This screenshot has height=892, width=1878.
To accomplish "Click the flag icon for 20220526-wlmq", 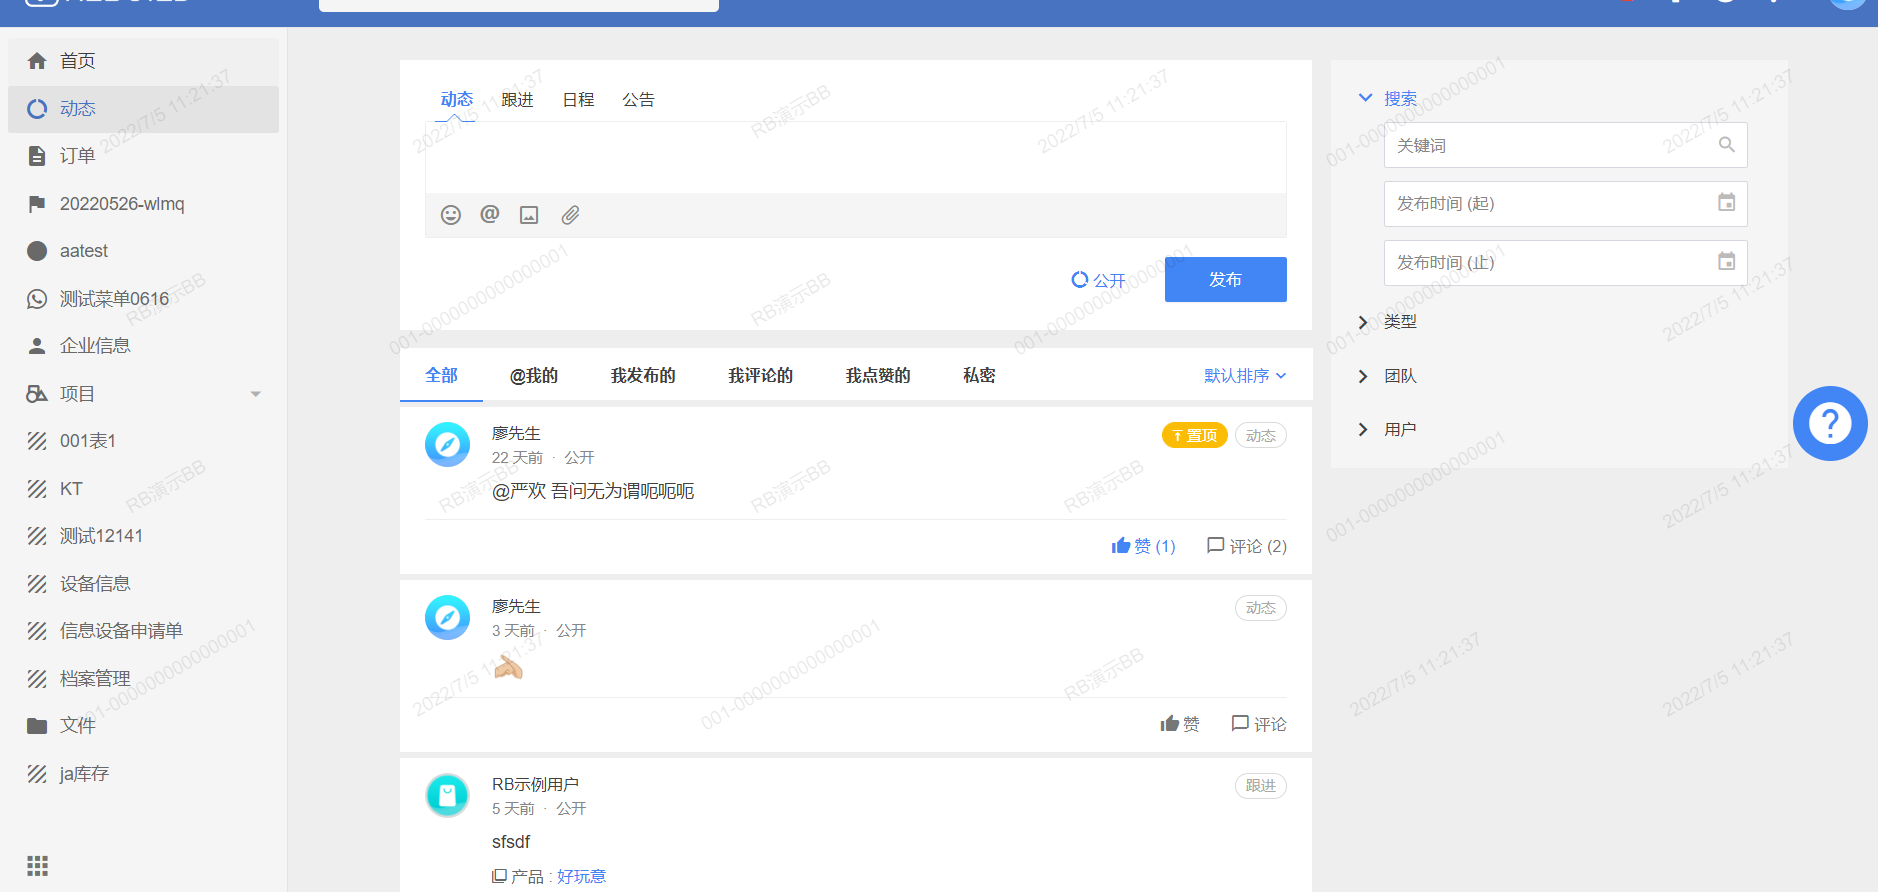I will pyautogui.click(x=37, y=204).
